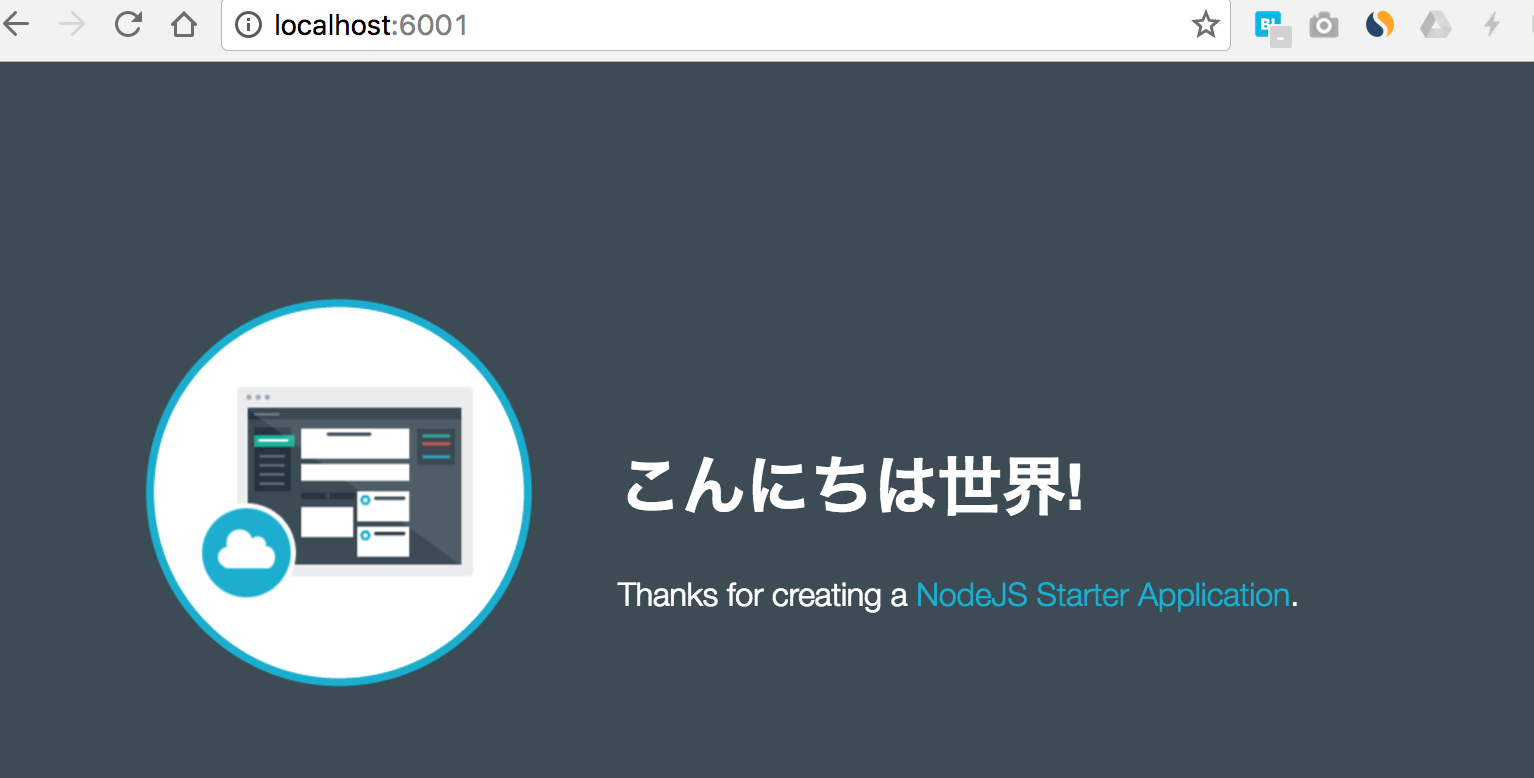Viewport: 1534px width, 778px height.
Task: Bookmark this page with the star
Action: coord(1205,24)
